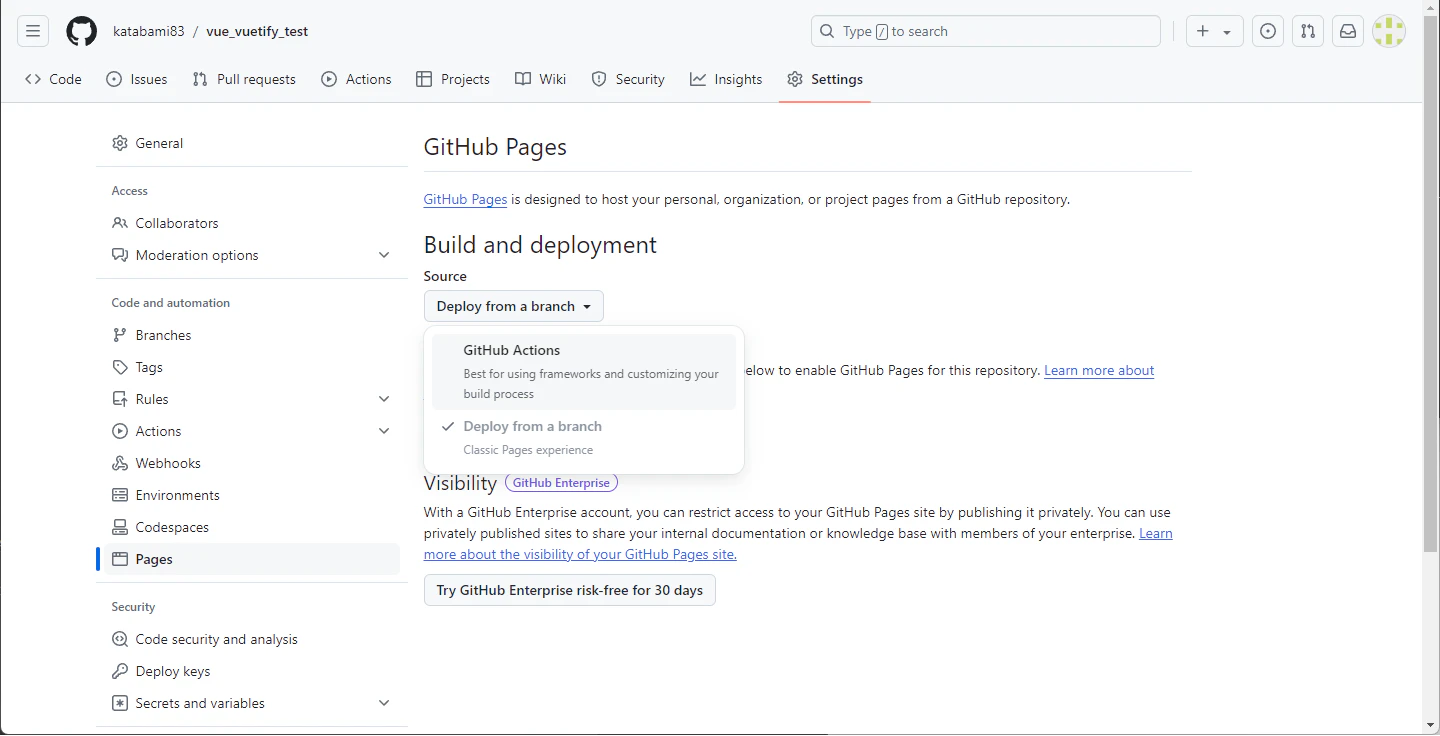This screenshot has height=736, width=1440.
Task: Open katabami83 user profile link
Action: [x=149, y=31]
